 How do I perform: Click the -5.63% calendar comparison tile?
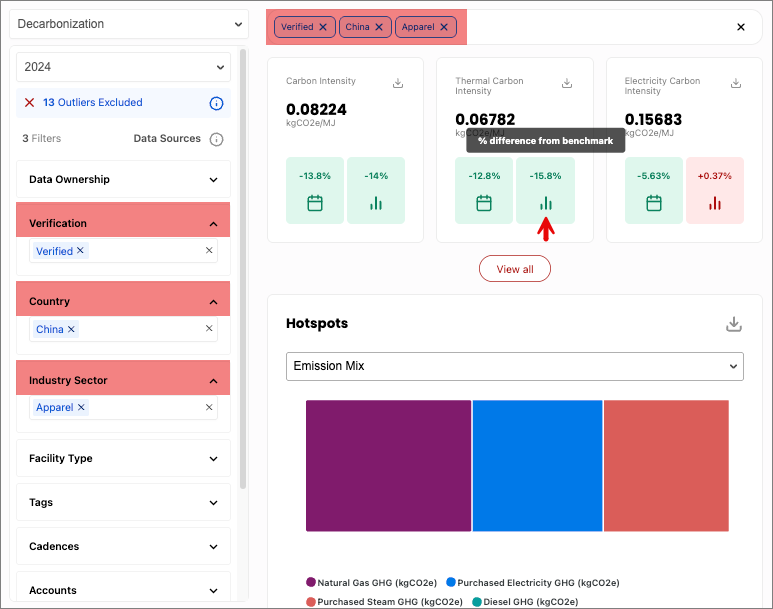coord(654,190)
